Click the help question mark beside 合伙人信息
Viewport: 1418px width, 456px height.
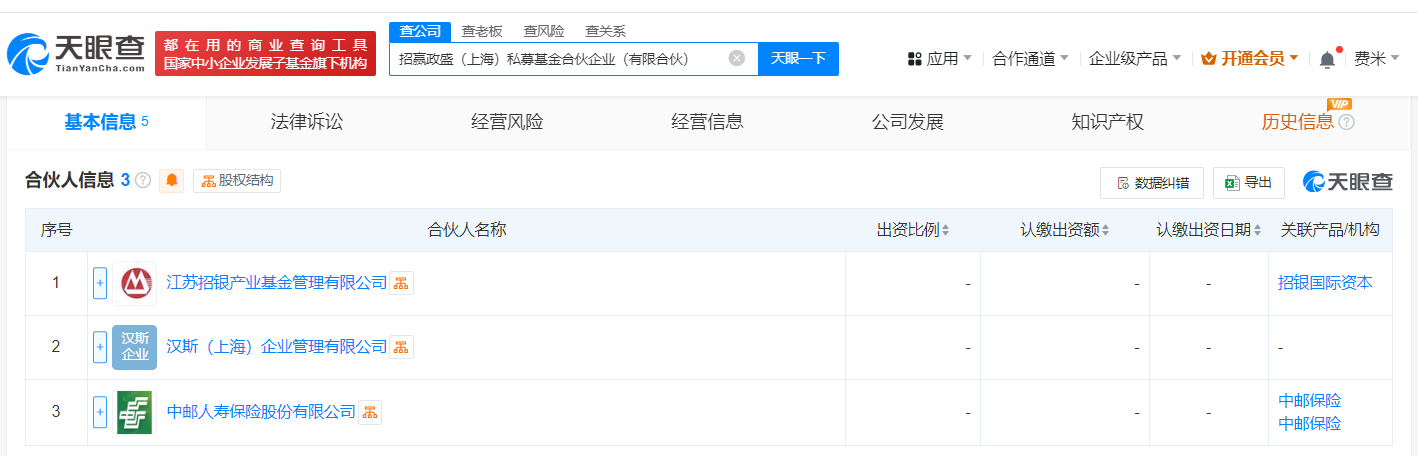[x=143, y=181]
